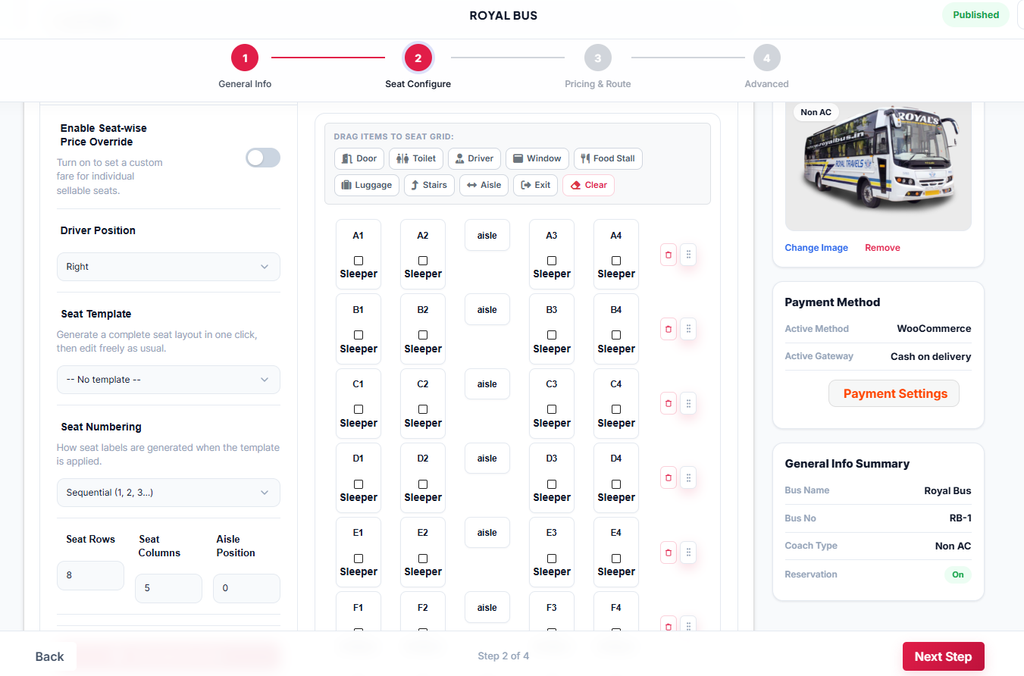Clear the seat grid with the eraser button
1024x676 pixels.
coord(588,185)
